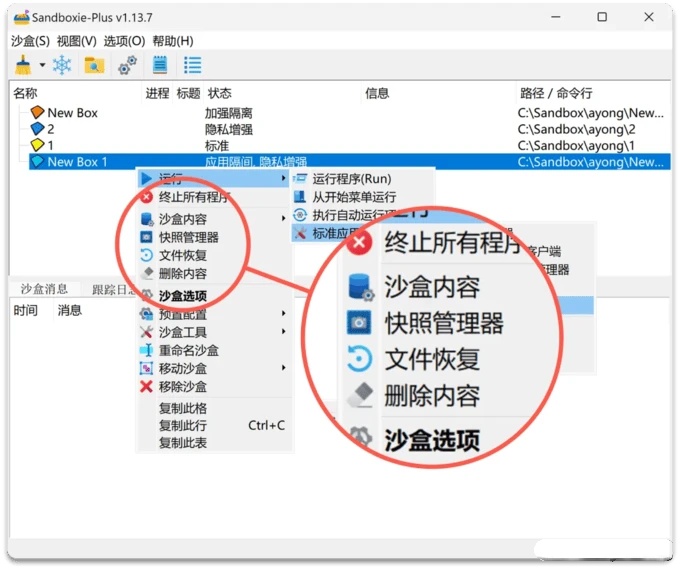The width and height of the screenshot is (680, 569).
Task: Open the 选项(O) menu
Action: [124, 41]
